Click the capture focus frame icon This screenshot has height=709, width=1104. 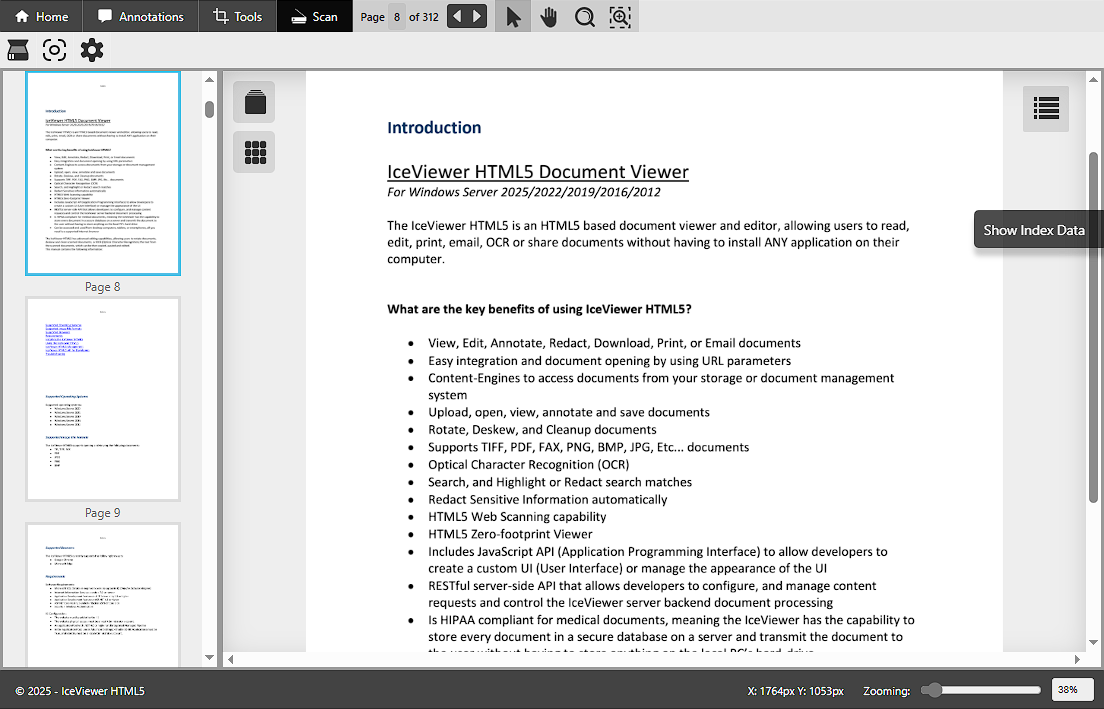[54, 50]
